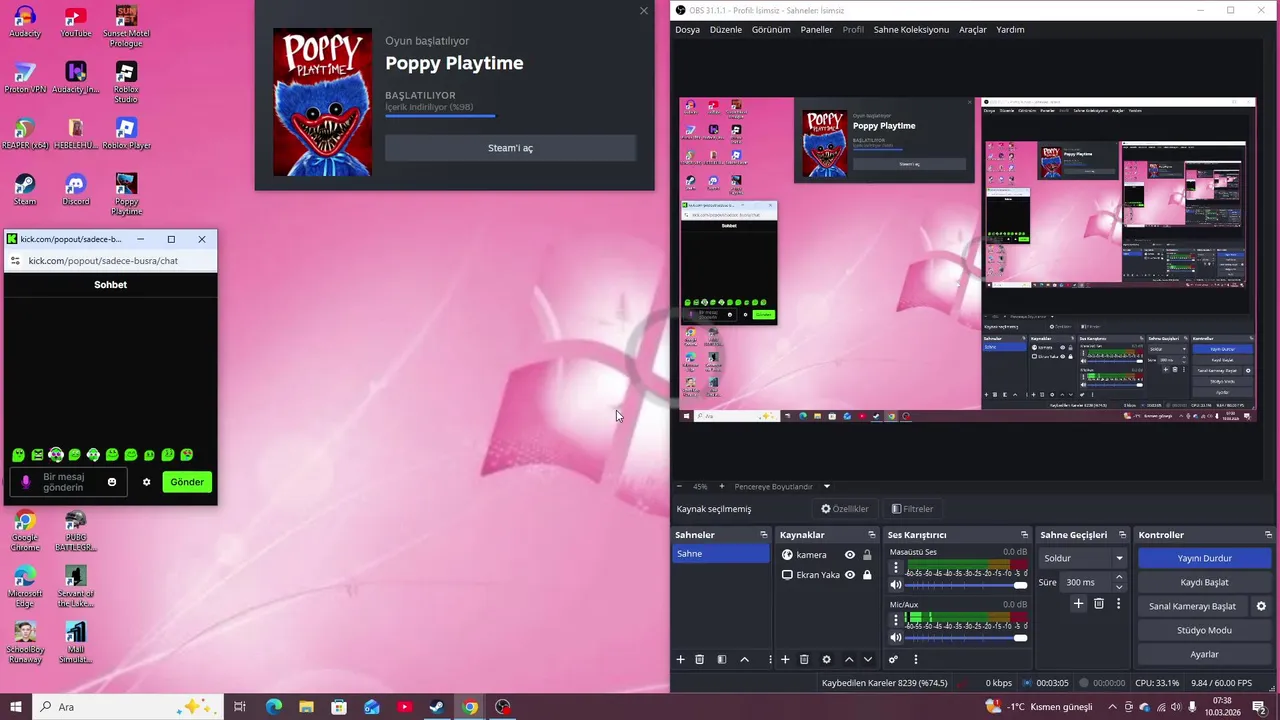Open Yardım menu in OBS
Screen dimensions: 1280x720
coord(1010,30)
